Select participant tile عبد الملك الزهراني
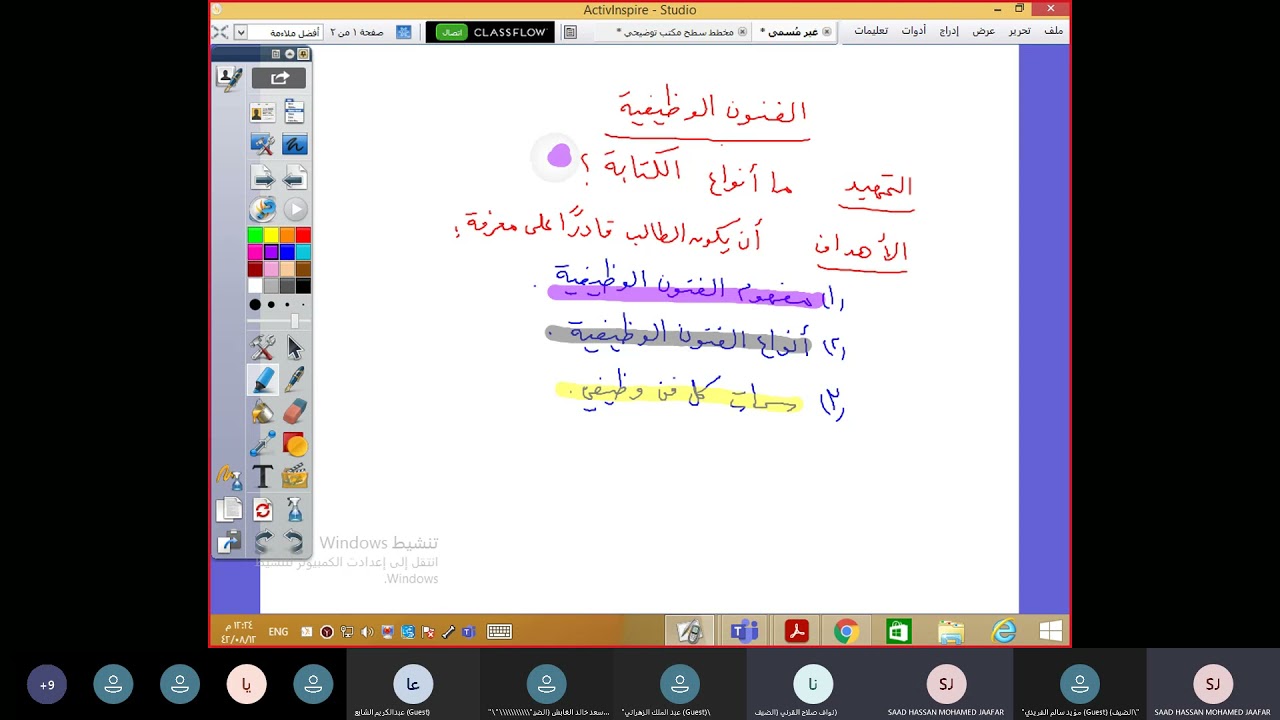This screenshot has height=720, width=1280. pos(680,684)
